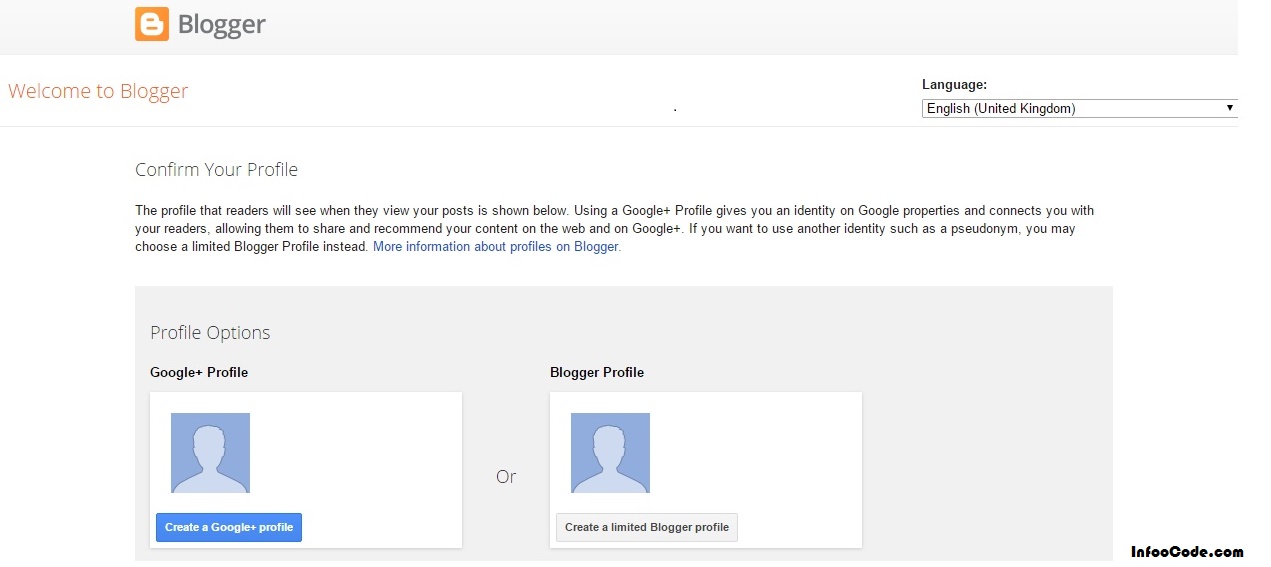
Task: Click the grey Blogger wordmark text
Action: click(x=221, y=25)
